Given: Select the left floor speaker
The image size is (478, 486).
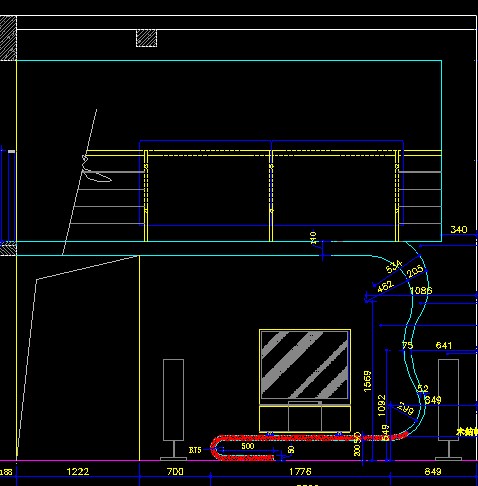Looking at the screenshot, I should tap(173, 410).
